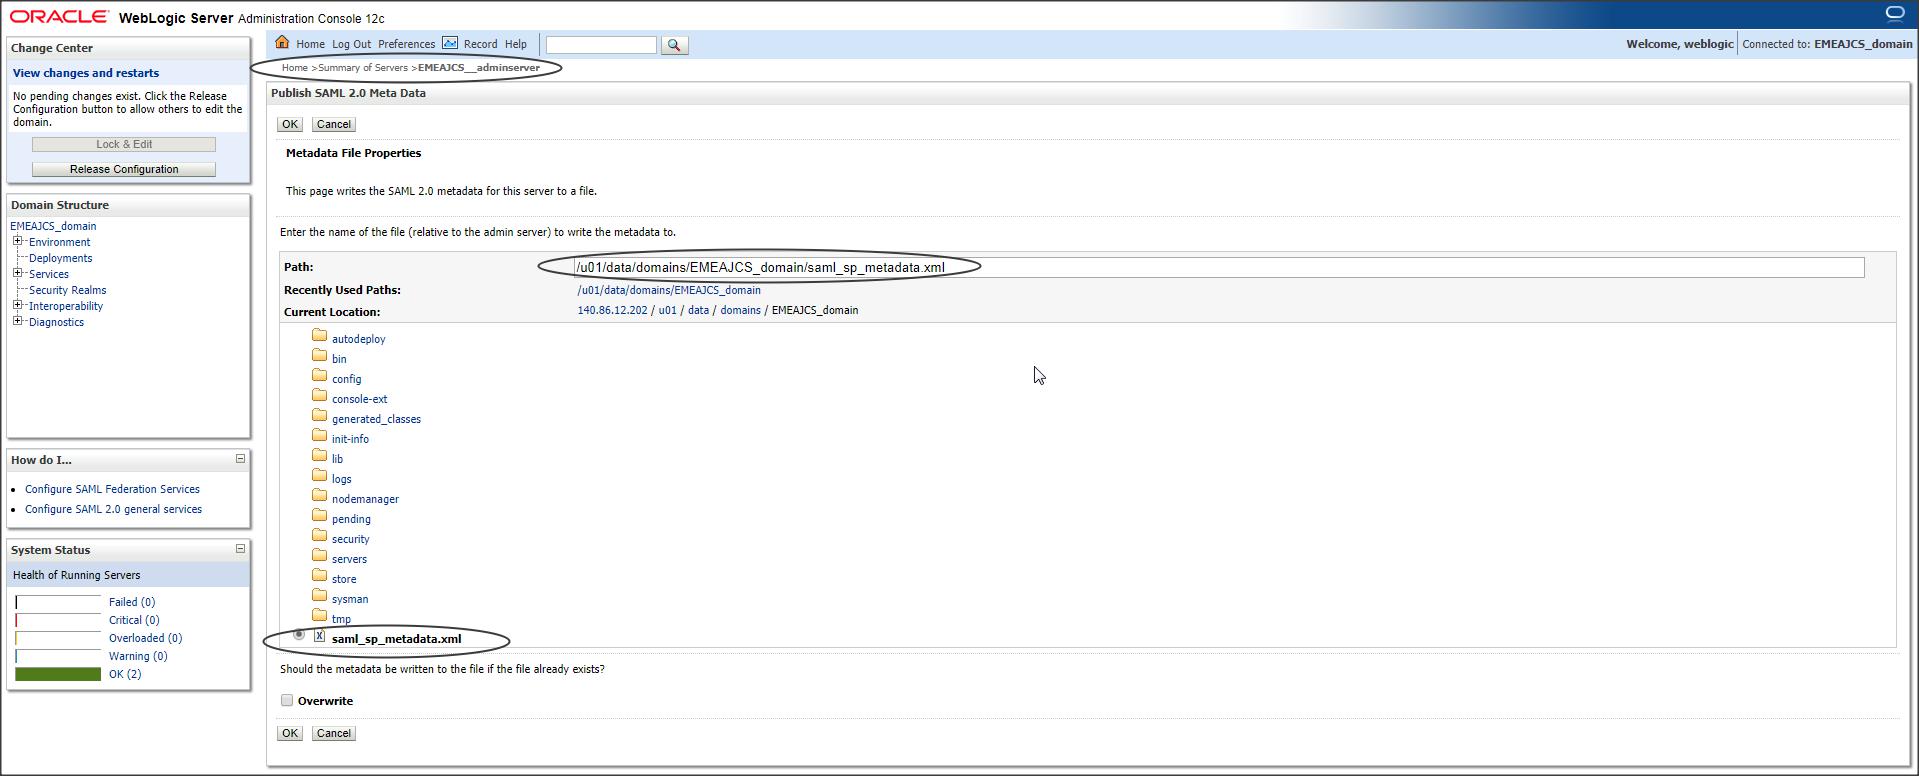Viewport: 1919px width, 776px height.
Task: Click u01 in Current Location path
Action: [x=667, y=310]
